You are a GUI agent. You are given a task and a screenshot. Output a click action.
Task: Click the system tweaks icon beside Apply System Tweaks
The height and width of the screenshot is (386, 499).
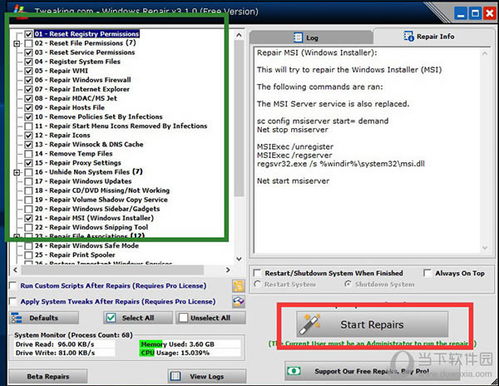pyautogui.click(x=238, y=301)
